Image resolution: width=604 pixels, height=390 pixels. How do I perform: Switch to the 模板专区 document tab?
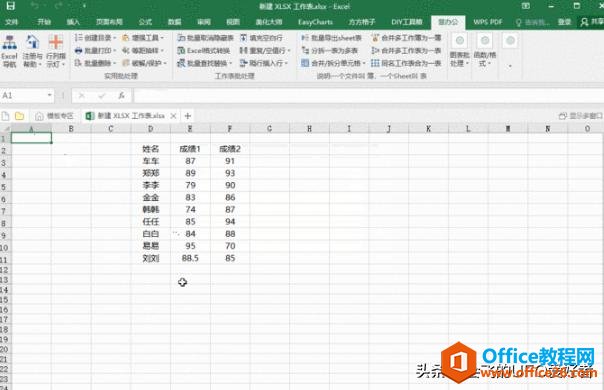(55, 116)
